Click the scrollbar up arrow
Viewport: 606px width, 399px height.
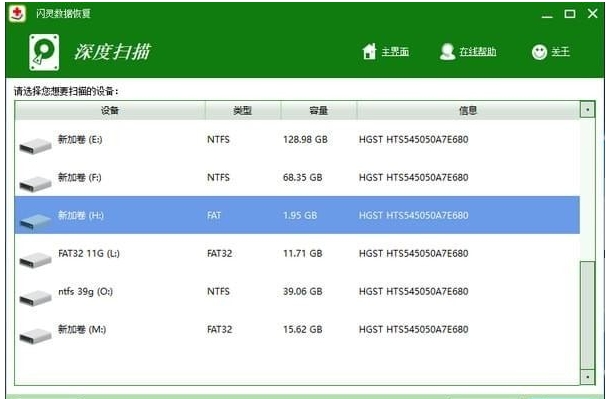(587, 110)
